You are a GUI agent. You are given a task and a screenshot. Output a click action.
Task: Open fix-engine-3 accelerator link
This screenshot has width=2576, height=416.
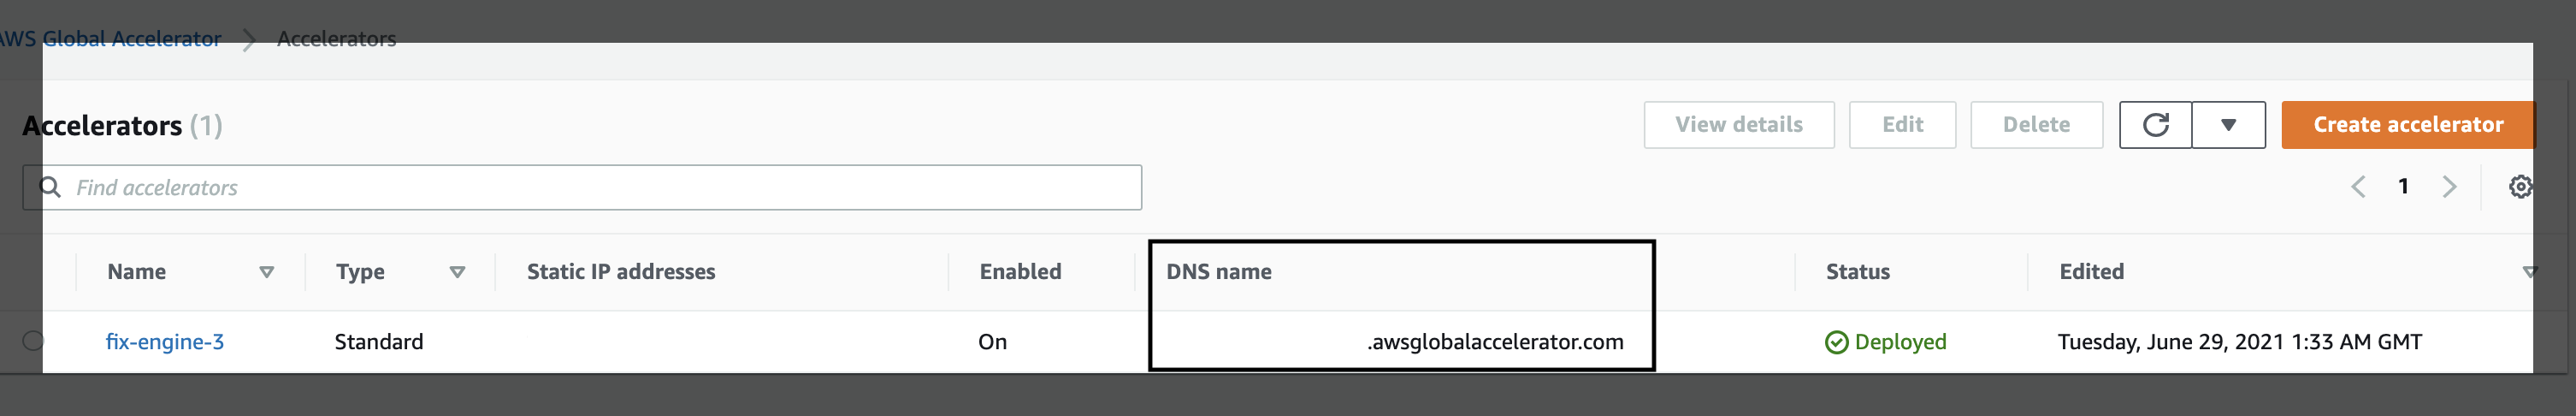(x=165, y=342)
